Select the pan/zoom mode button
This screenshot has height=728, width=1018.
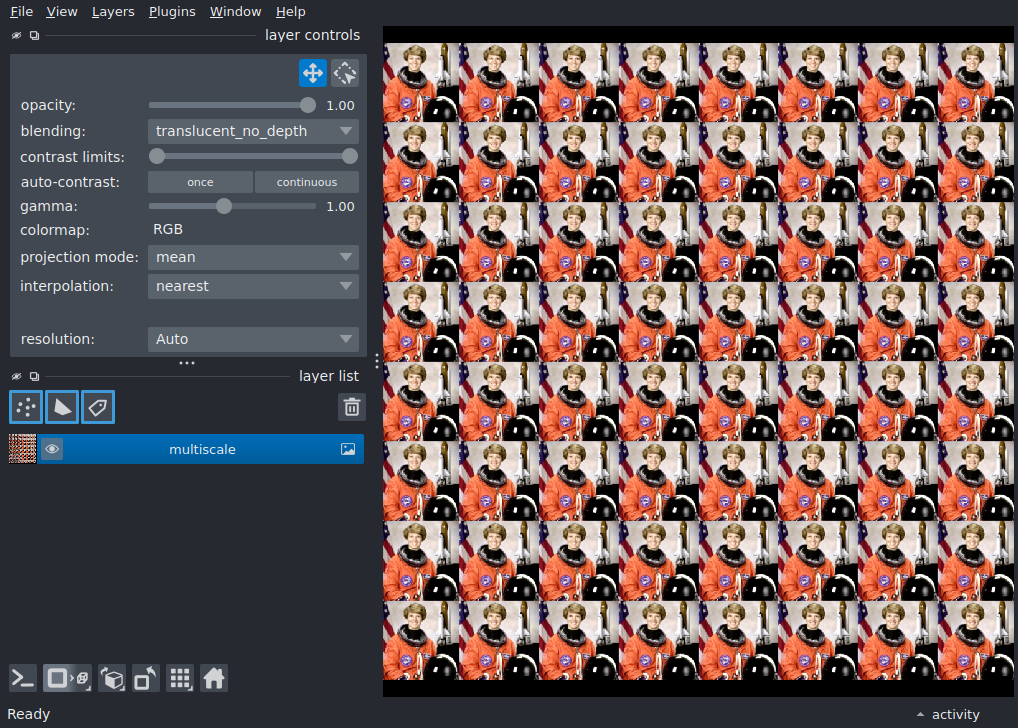tap(312, 73)
